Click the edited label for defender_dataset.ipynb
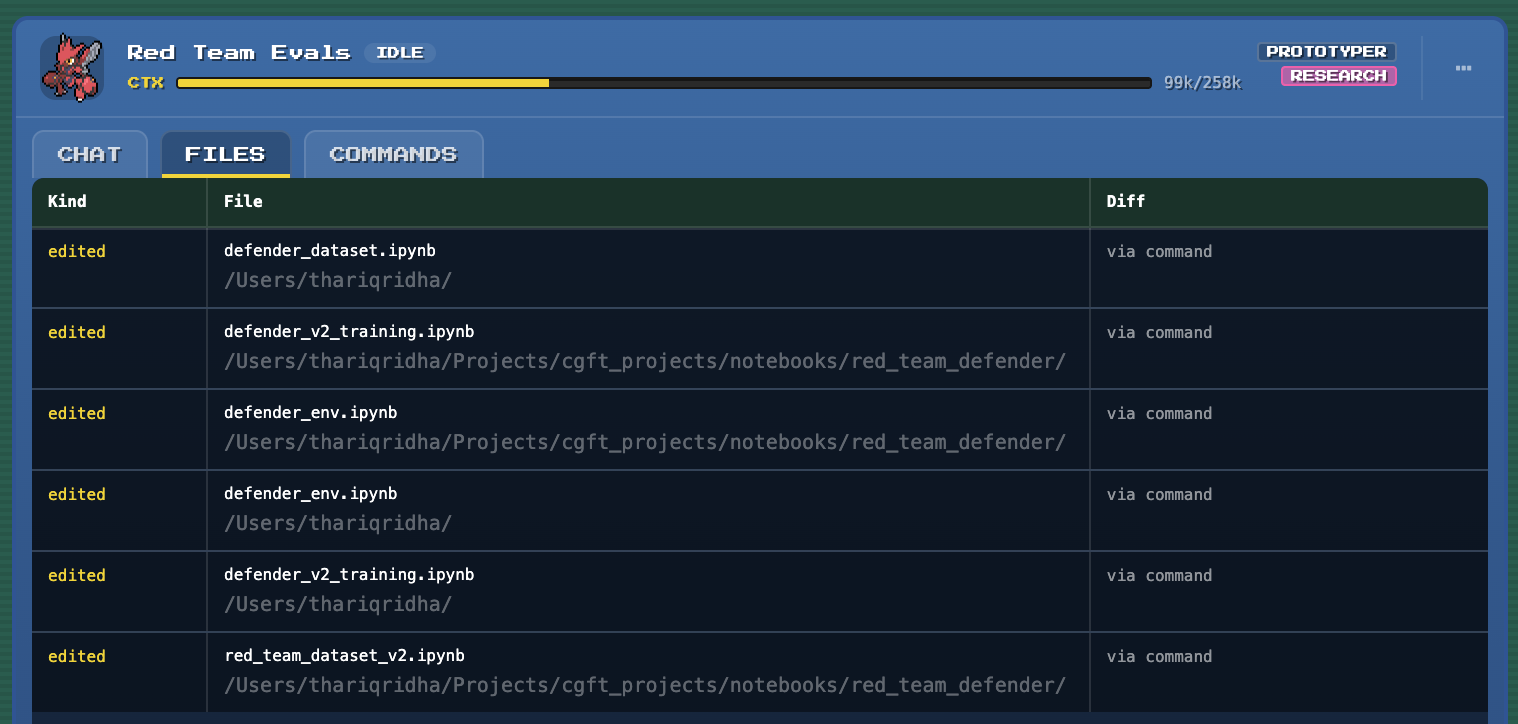 coord(77,251)
